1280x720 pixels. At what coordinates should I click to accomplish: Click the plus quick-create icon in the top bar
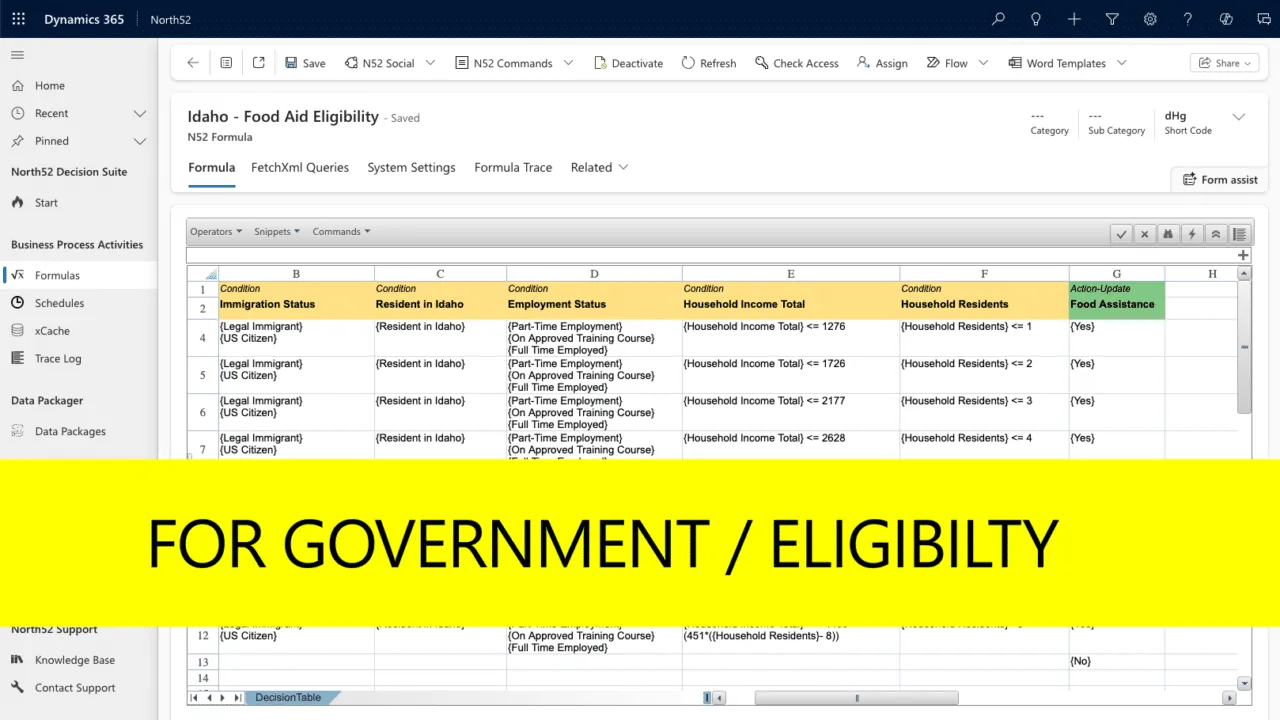click(1074, 19)
